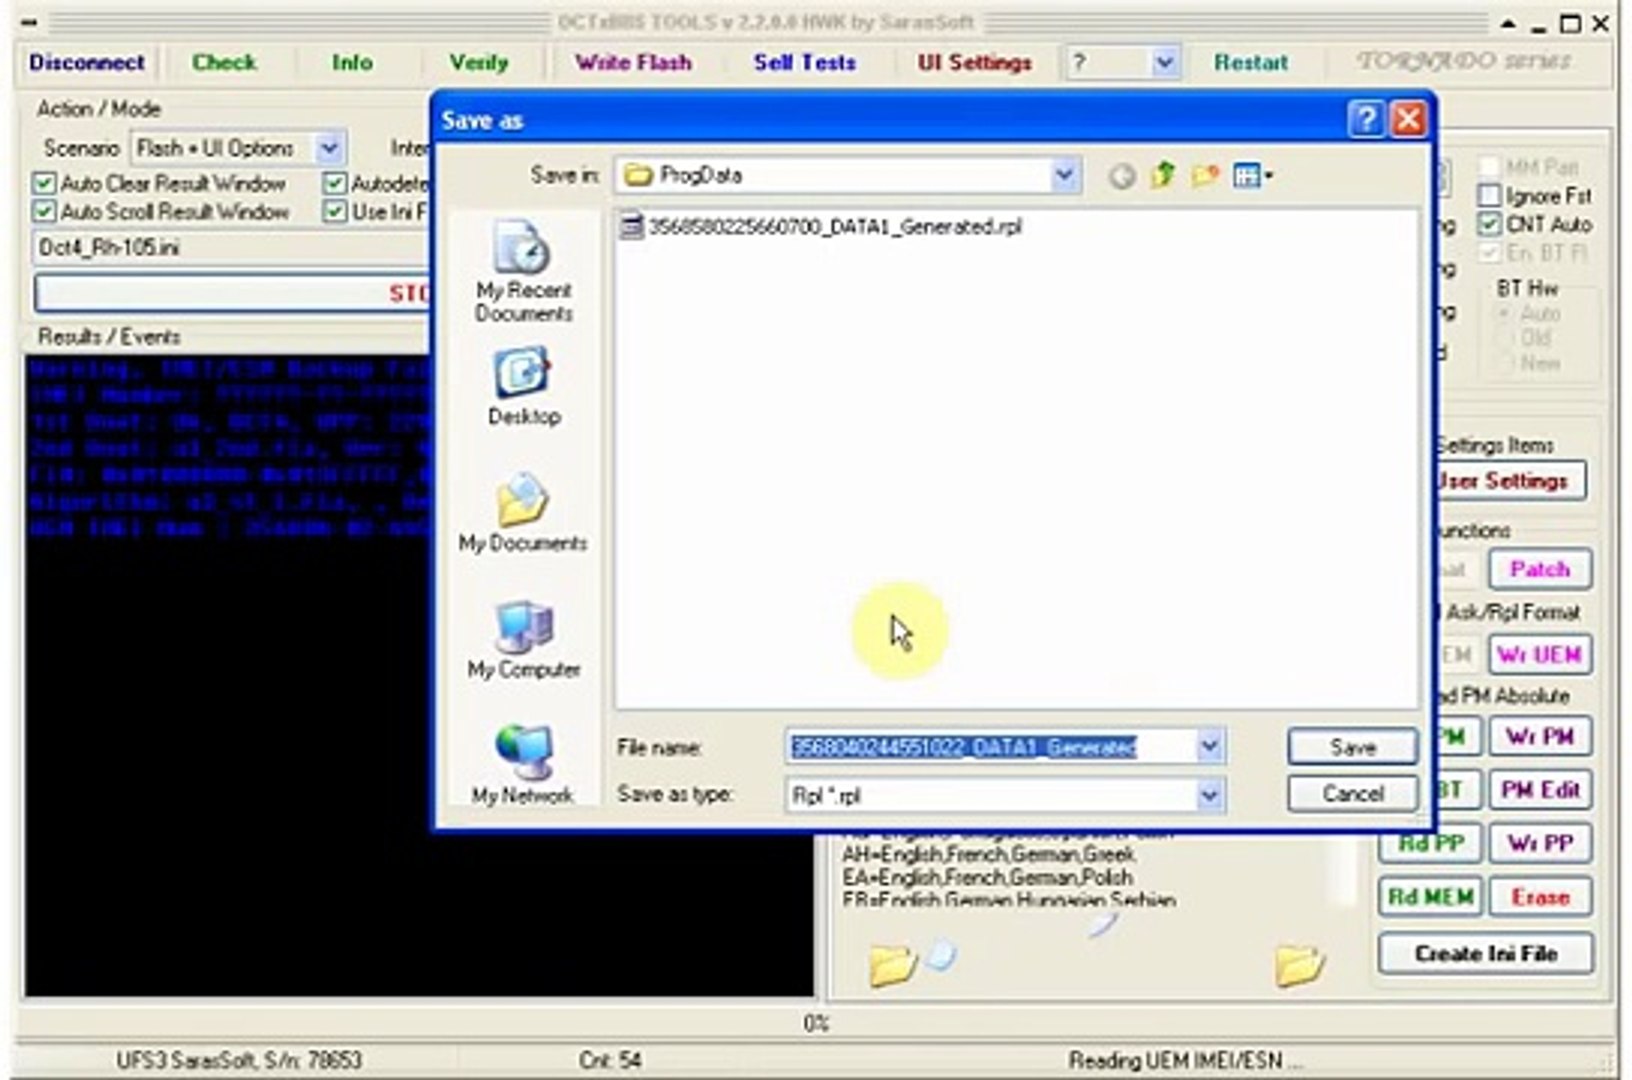Click the Dct4_Rh-105.ini file field

point(232,248)
